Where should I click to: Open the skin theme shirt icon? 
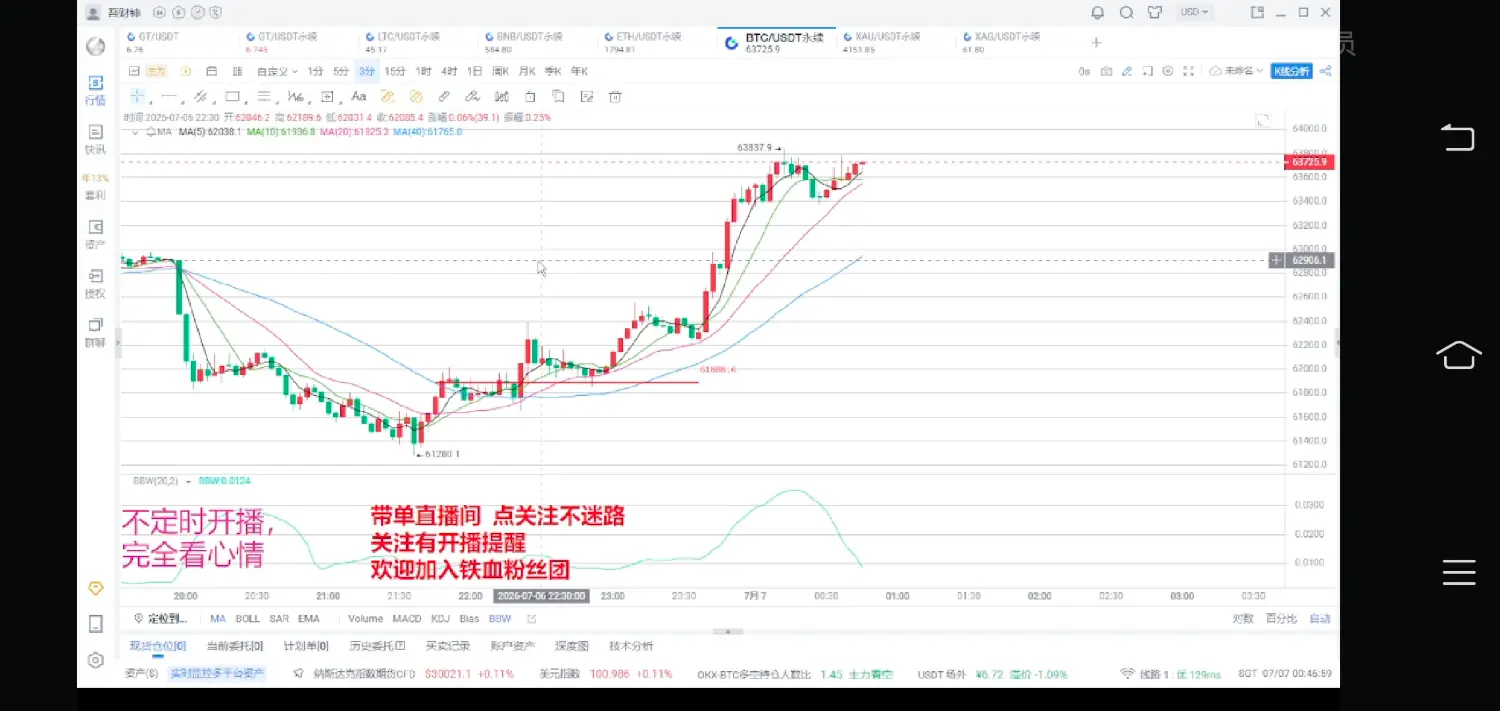1155,13
